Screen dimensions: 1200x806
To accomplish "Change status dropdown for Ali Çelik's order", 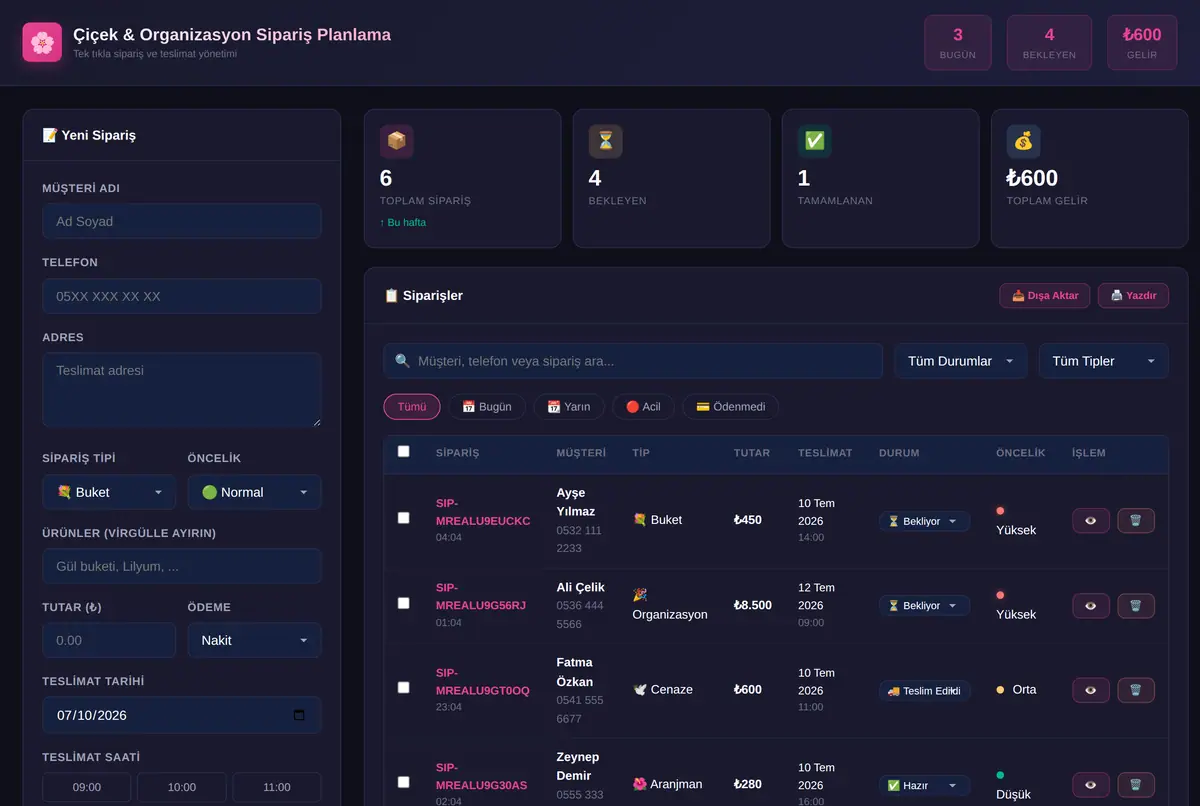I will [924, 606].
